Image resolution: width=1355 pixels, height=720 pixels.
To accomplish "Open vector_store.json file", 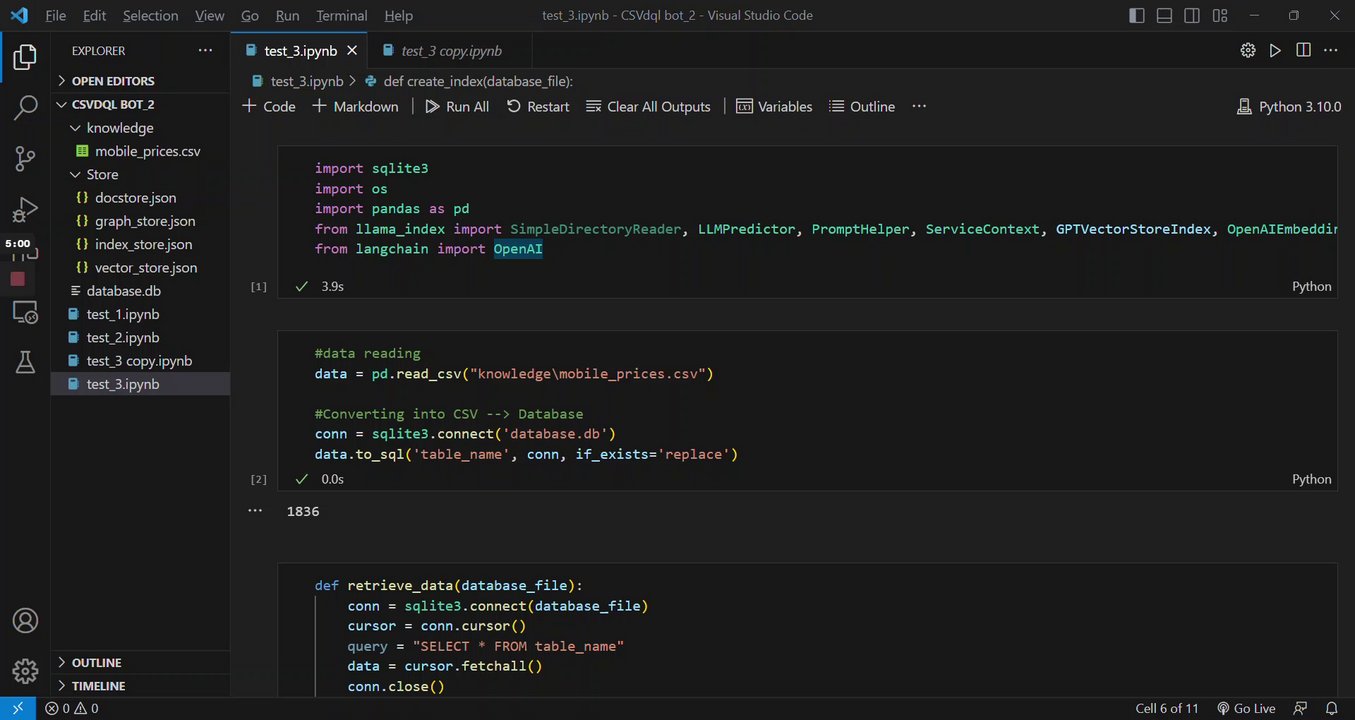I will 140,268.
